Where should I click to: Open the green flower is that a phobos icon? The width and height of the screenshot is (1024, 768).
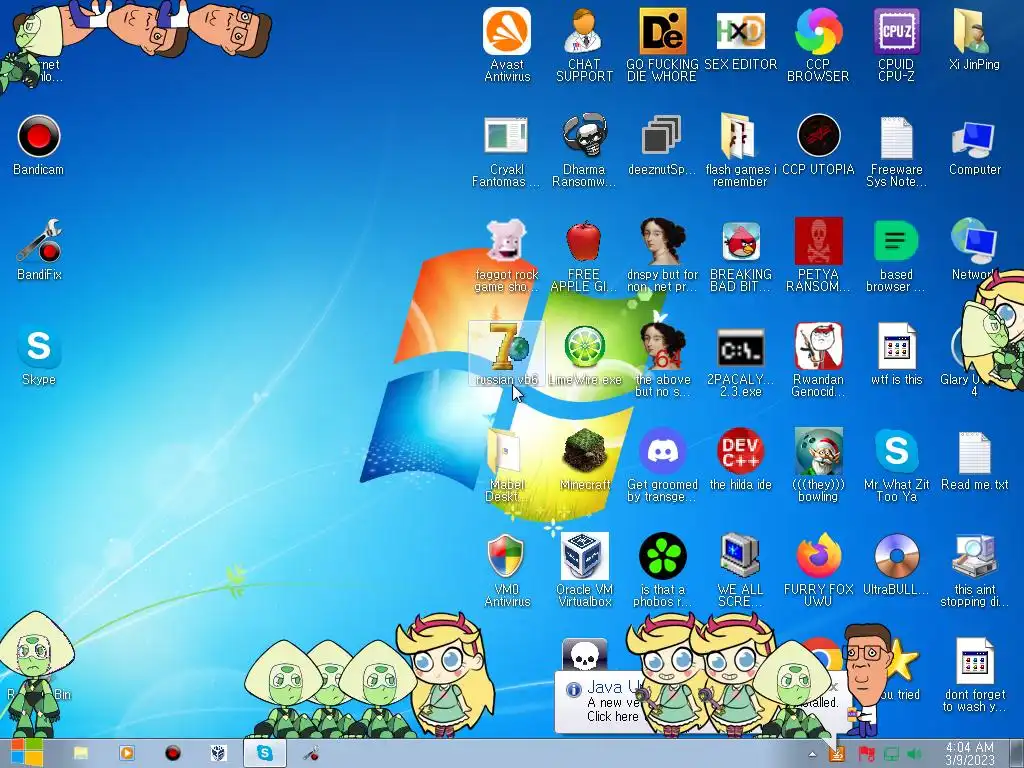(662, 571)
